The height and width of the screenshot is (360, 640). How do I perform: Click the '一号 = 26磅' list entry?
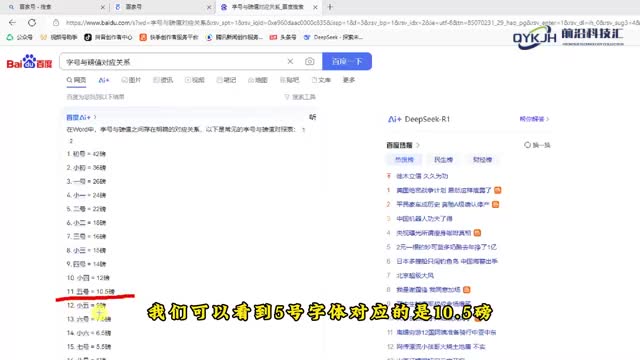tap(86, 181)
